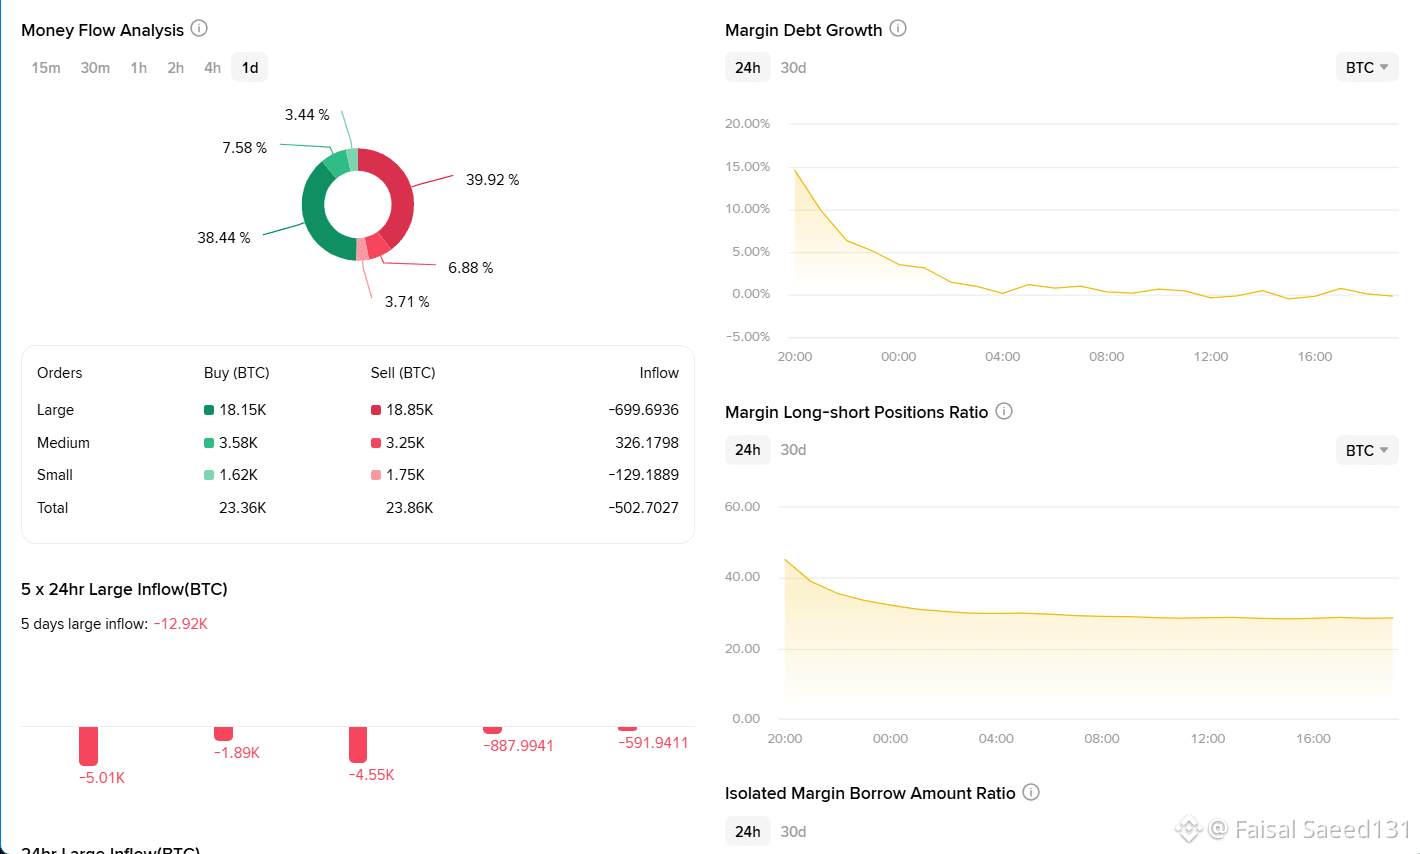Viewport: 1420px width, 854px height.
Task: Select the 30m interval button
Action: (x=95, y=68)
